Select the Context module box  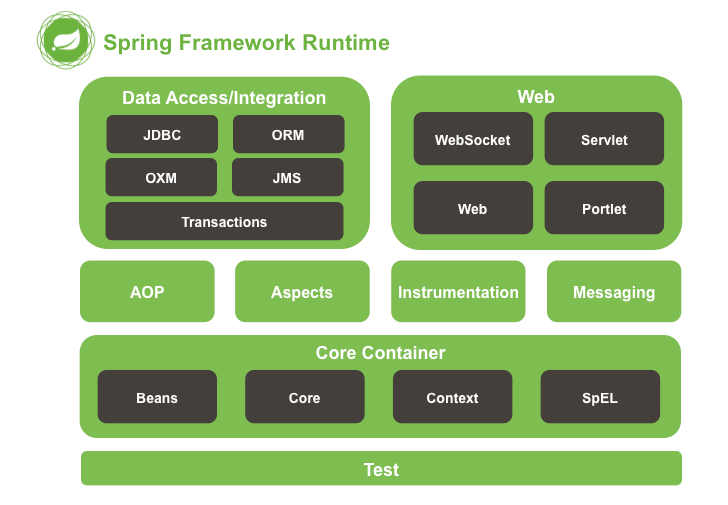tap(452, 397)
